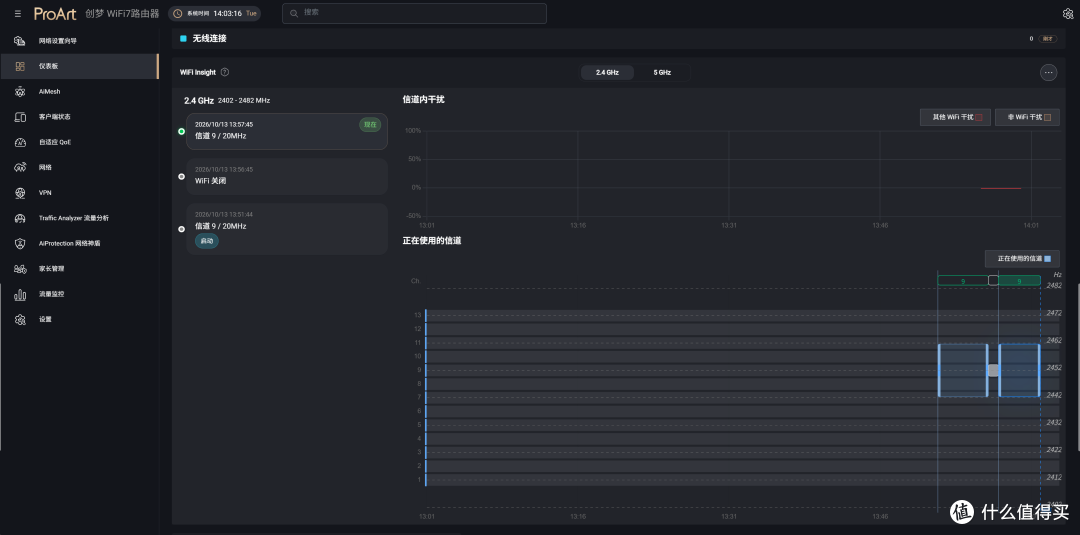Open the top-right settings gear
The width and height of the screenshot is (1080, 535).
[x=1068, y=14]
